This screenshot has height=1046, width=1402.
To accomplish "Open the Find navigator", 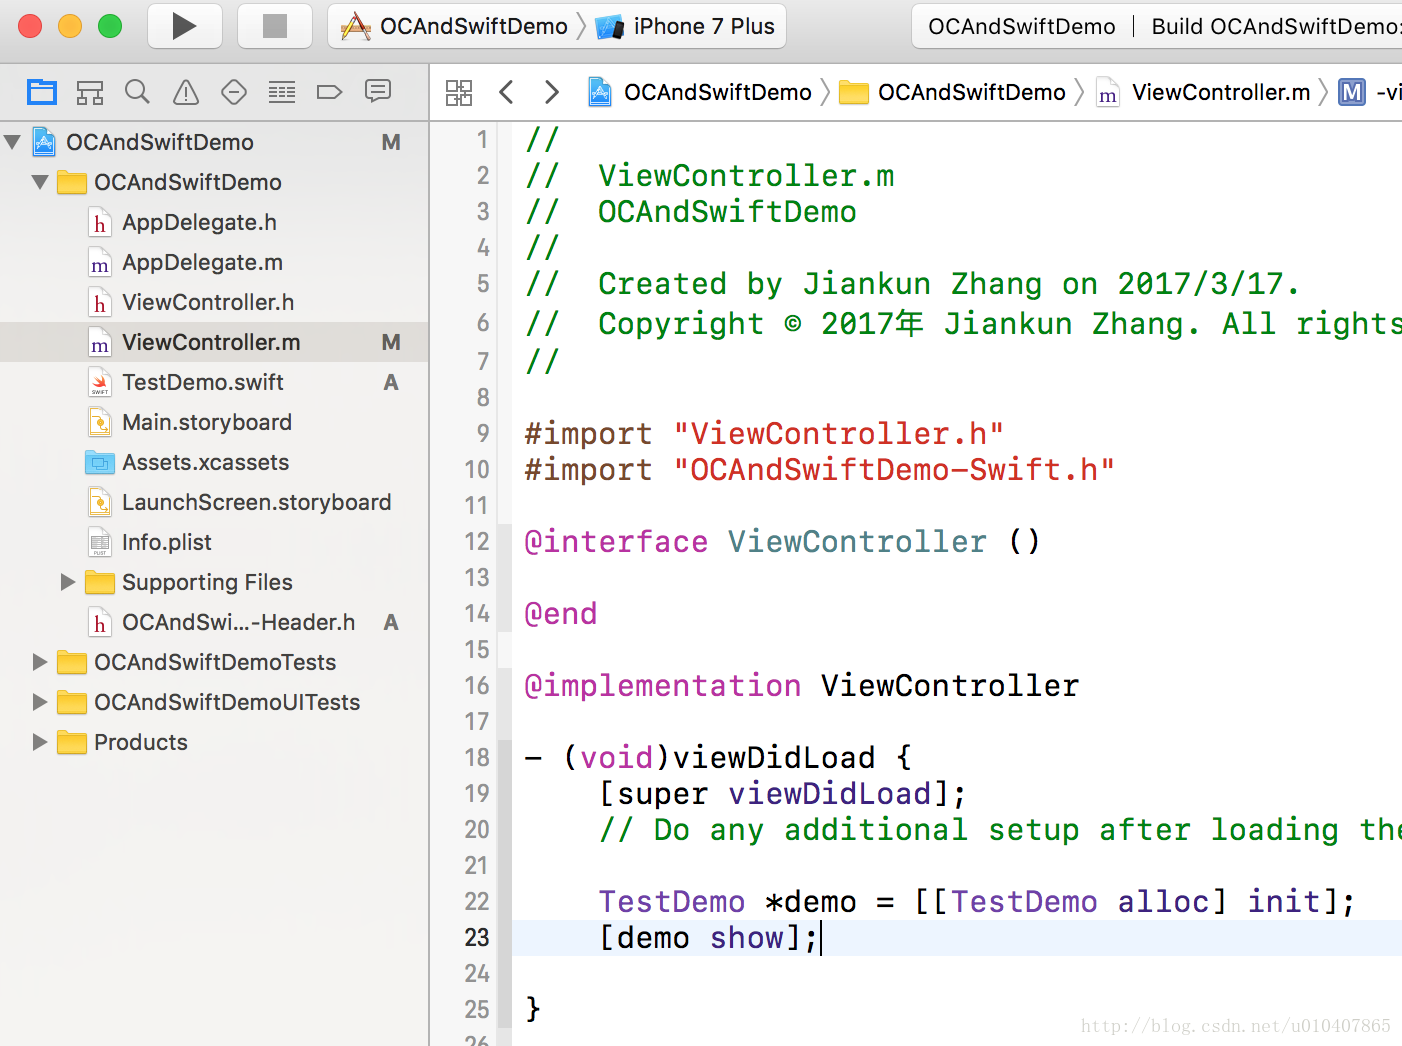I will [x=138, y=93].
